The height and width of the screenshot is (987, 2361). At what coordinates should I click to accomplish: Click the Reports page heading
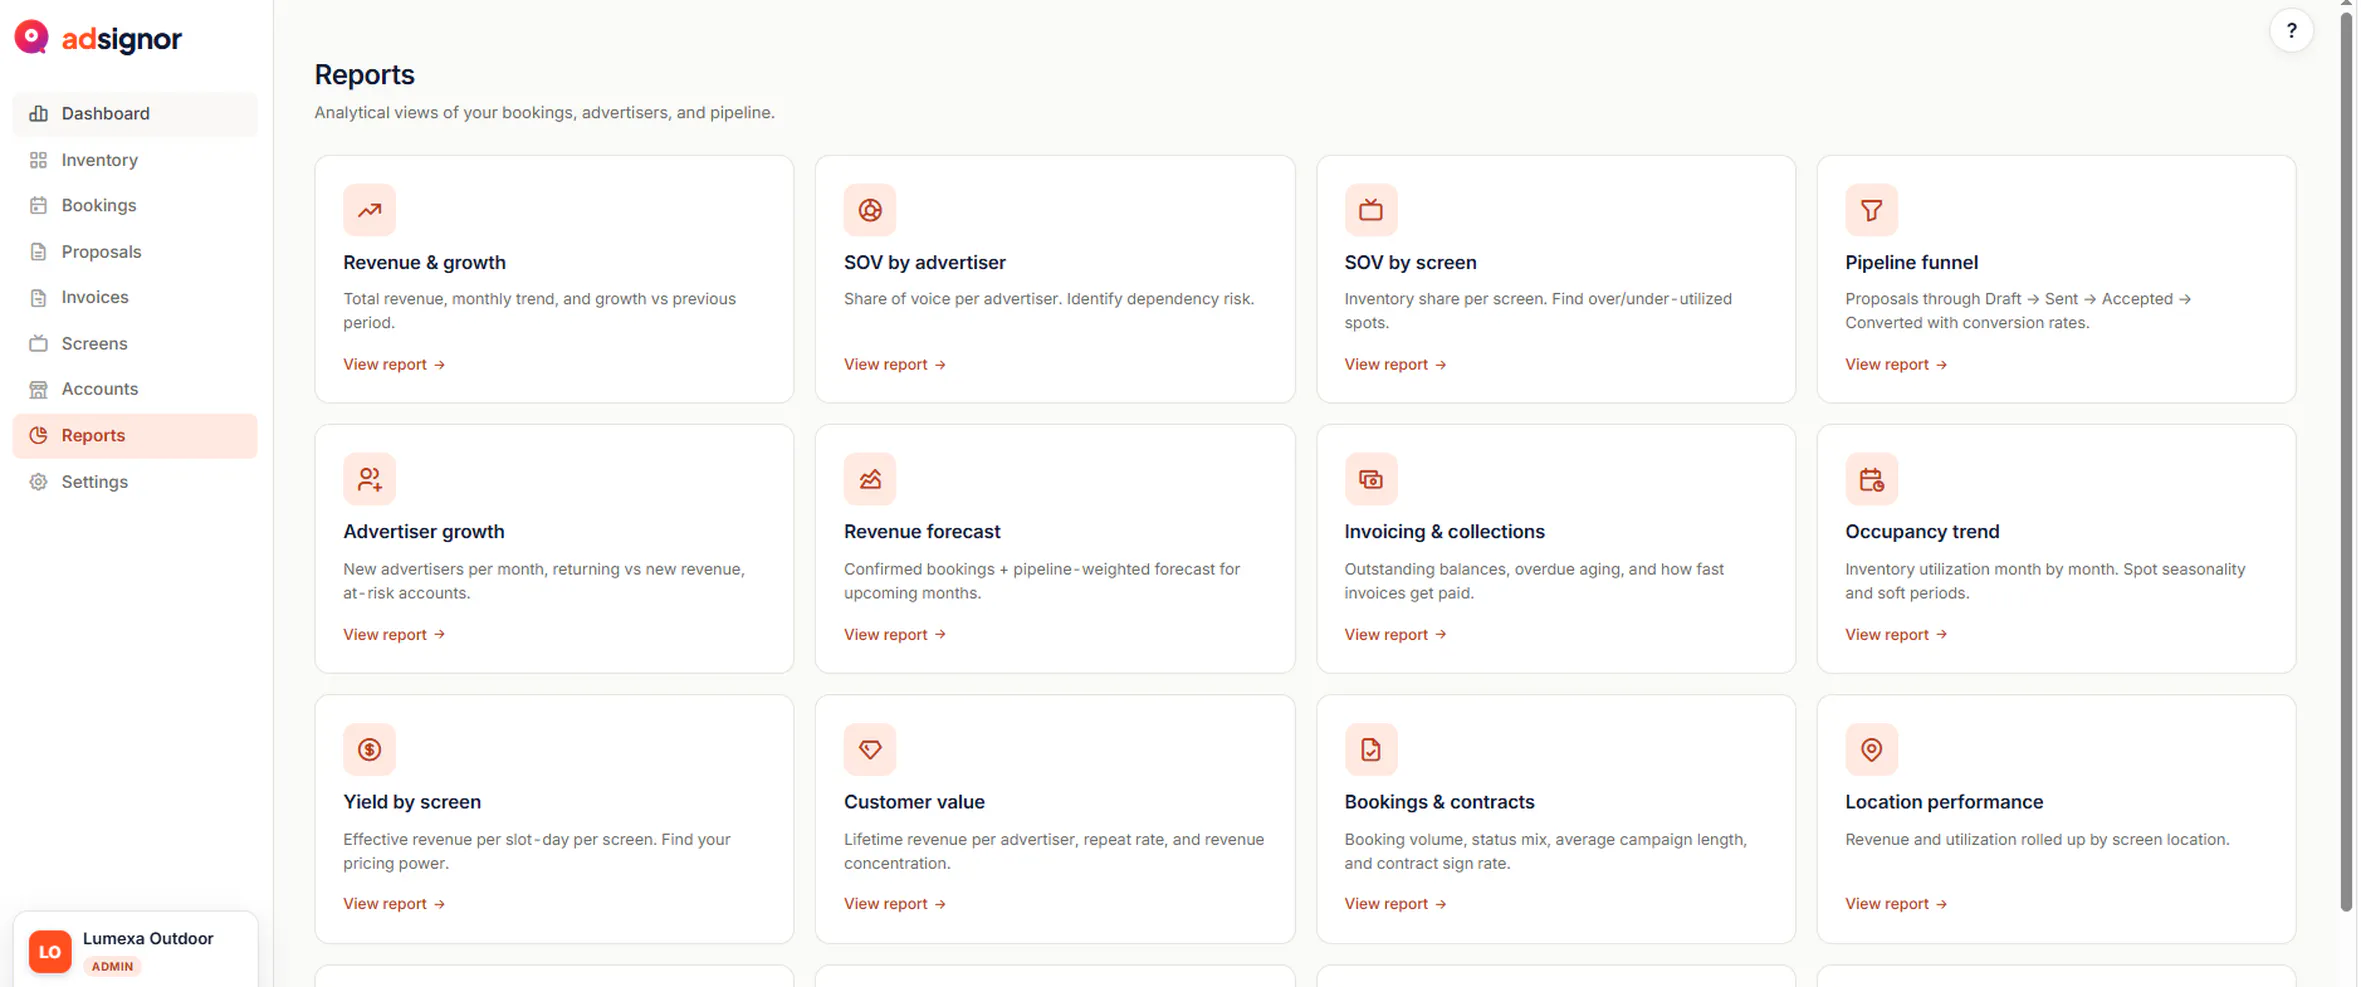pos(364,74)
